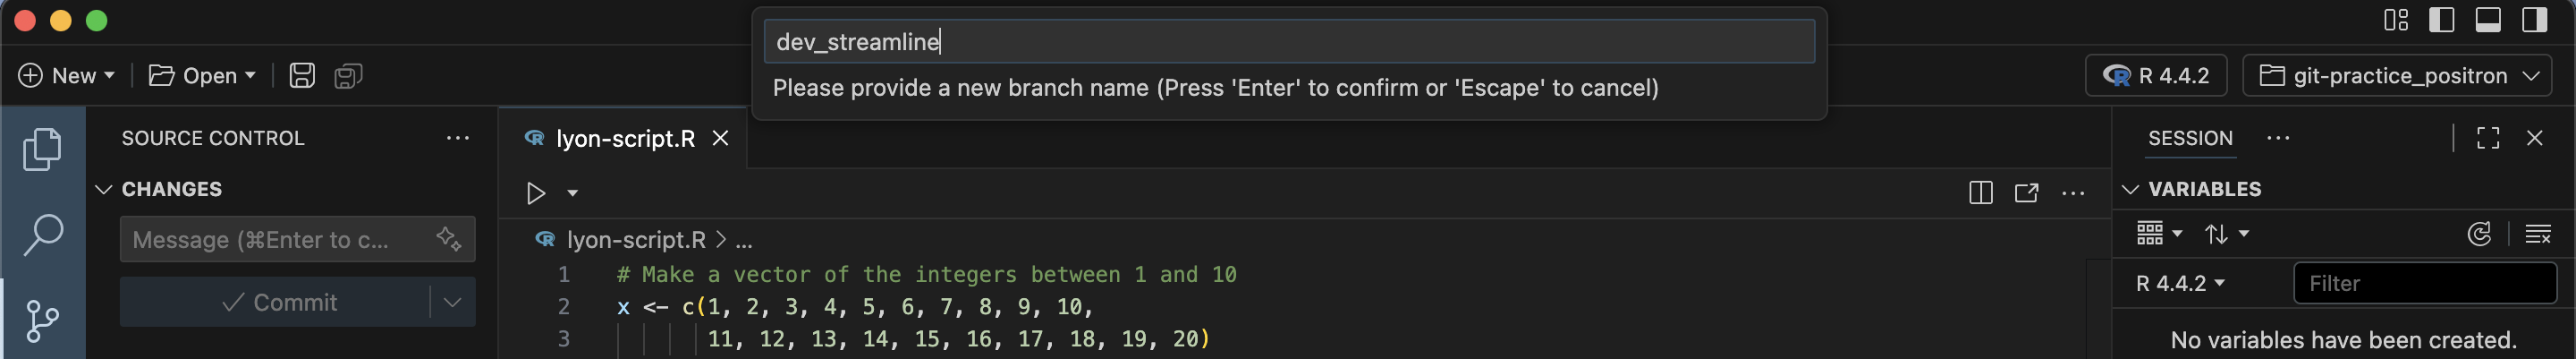Select the lyon-script.R editor tab
The width and height of the screenshot is (2576, 359).
coord(624,139)
